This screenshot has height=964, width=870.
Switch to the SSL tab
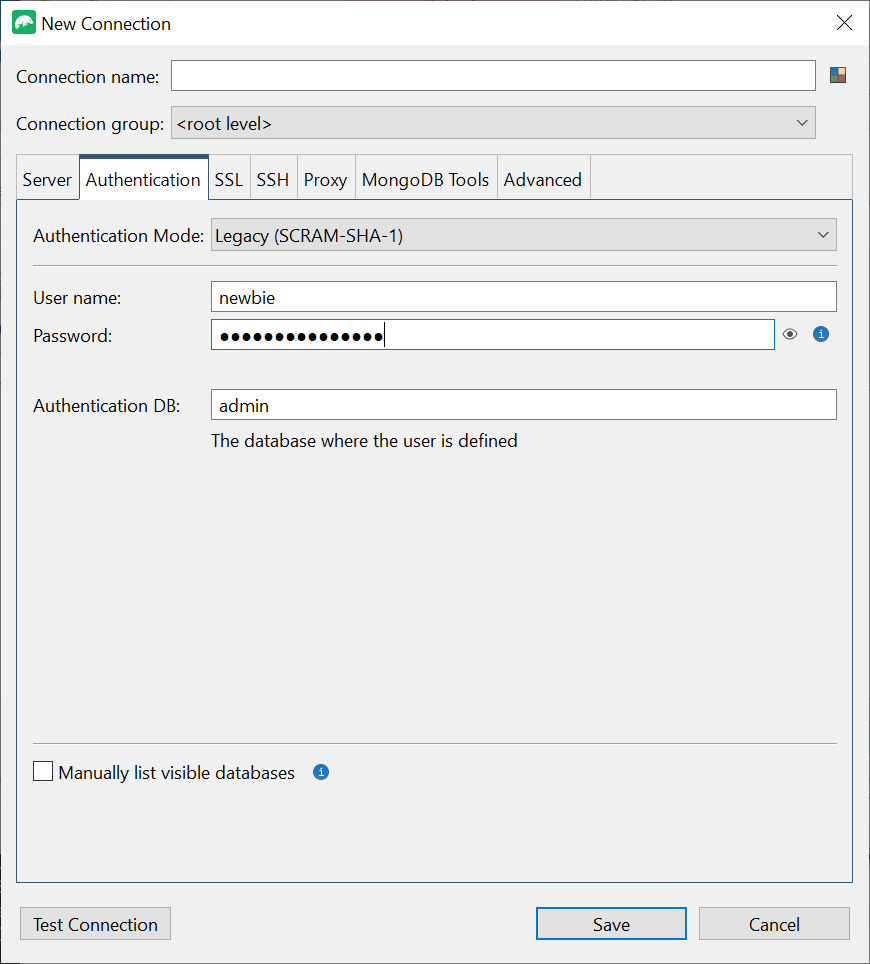click(228, 179)
